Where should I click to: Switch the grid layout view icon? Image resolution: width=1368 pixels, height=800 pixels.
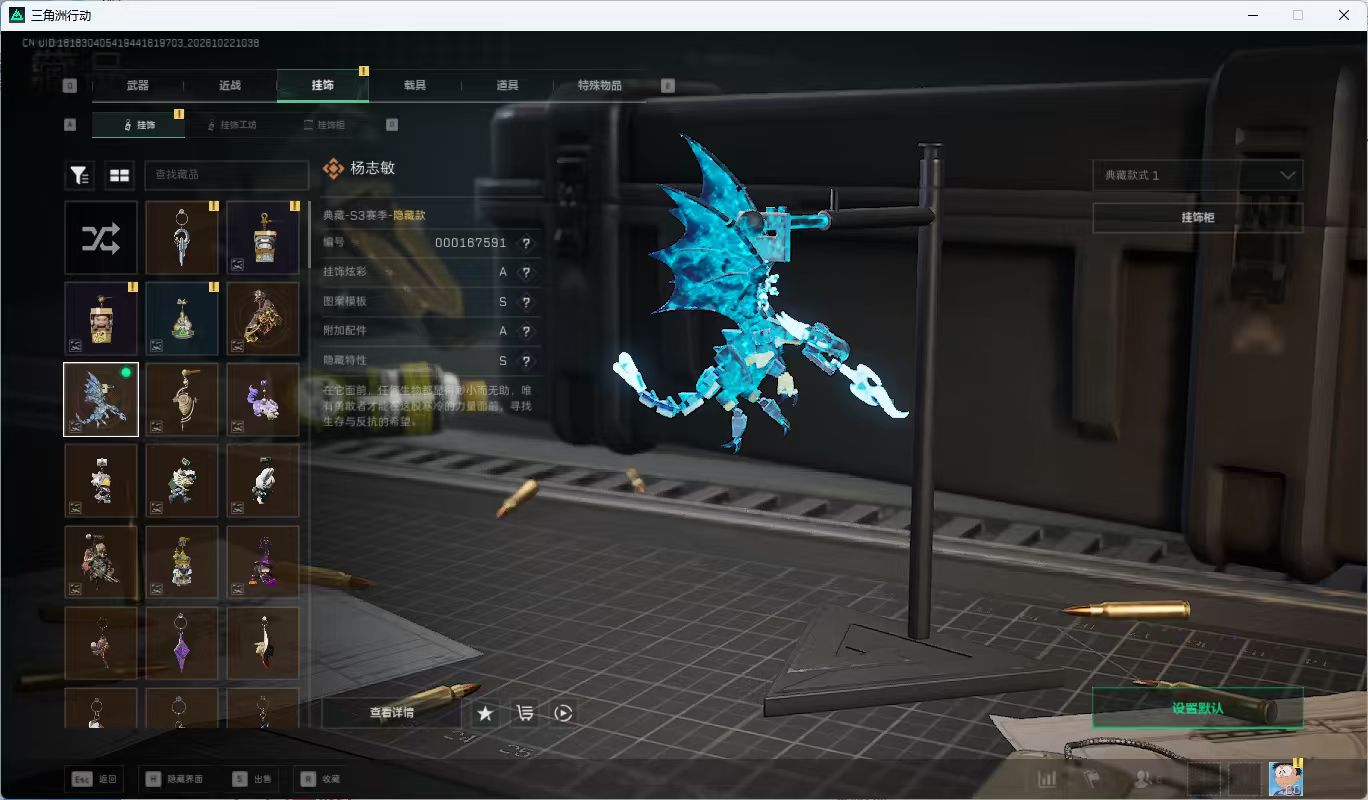click(x=120, y=175)
